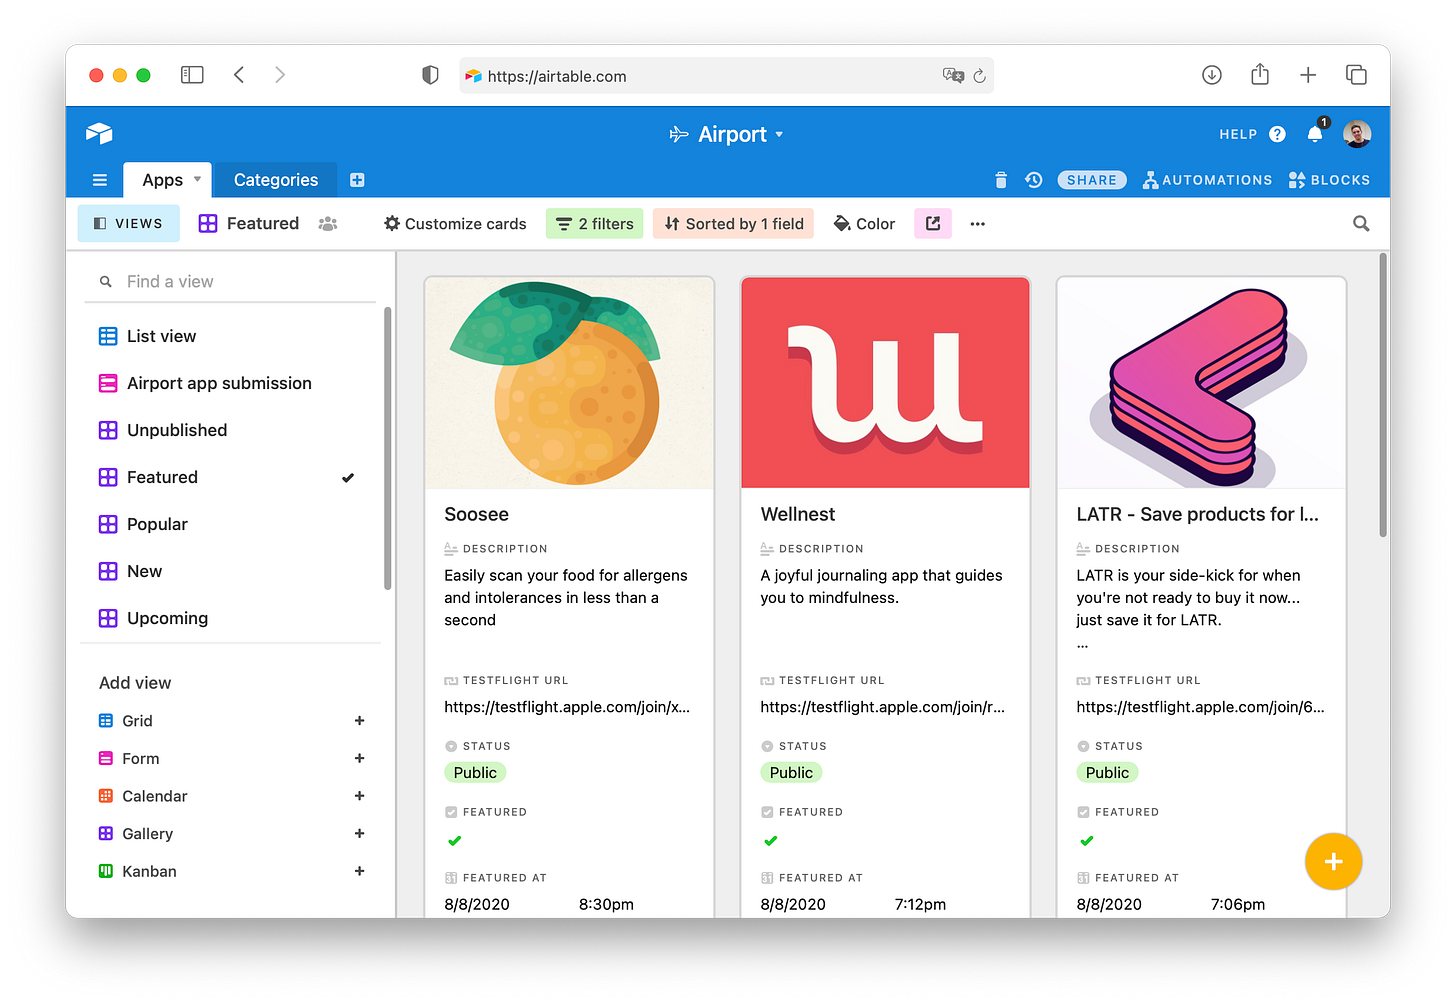The image size is (1456, 1005).
Task: Open the Soosee orange cover image
Action: pos(569,383)
